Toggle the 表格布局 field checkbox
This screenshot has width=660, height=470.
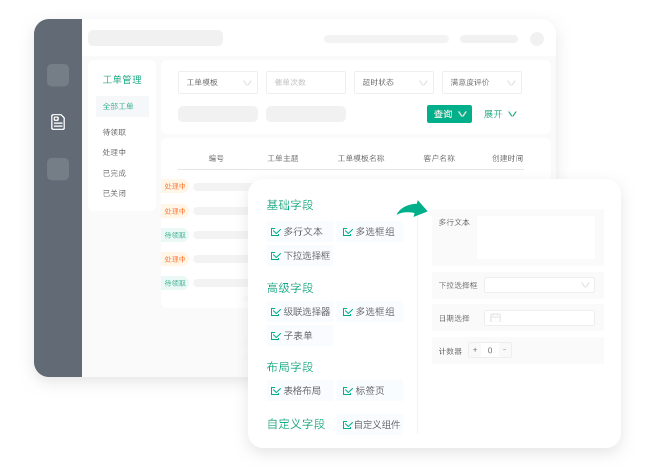tap(275, 391)
